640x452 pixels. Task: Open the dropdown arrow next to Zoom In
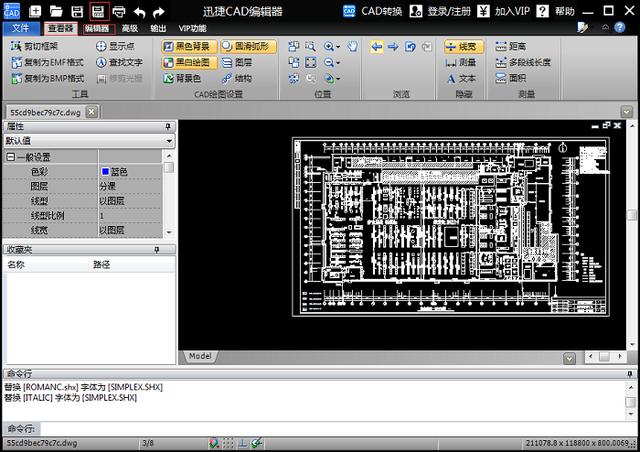[x=338, y=47]
